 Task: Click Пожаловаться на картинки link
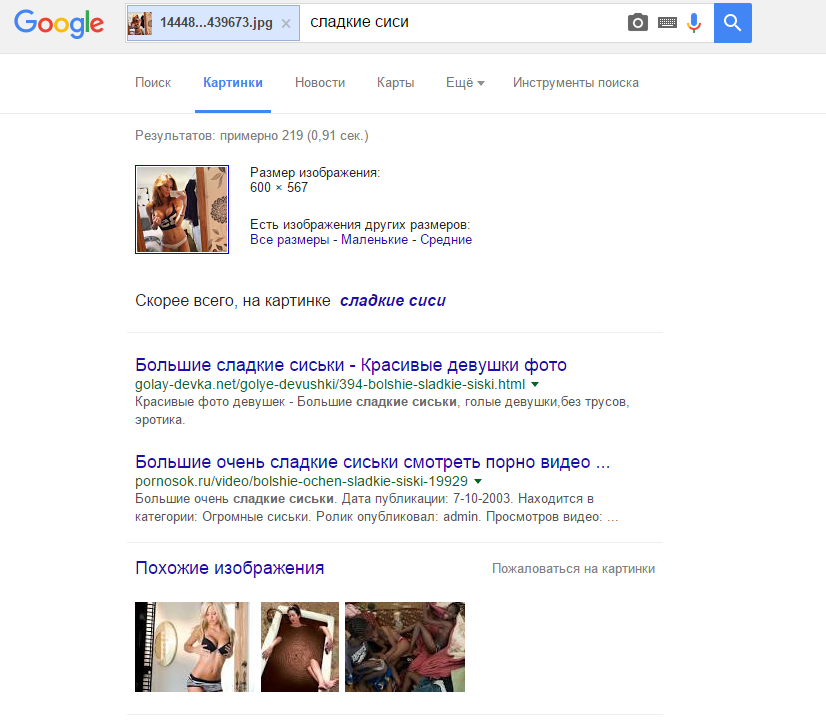pyautogui.click(x=573, y=569)
